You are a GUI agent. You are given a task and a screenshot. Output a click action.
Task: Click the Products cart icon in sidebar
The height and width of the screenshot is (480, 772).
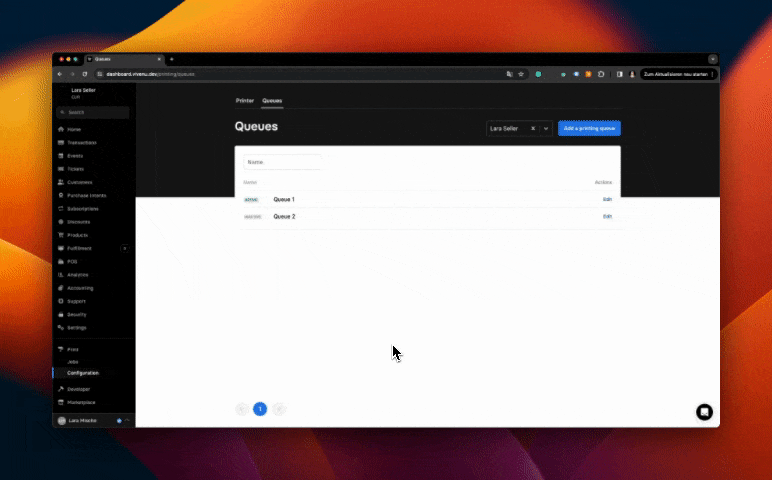[x=61, y=235]
